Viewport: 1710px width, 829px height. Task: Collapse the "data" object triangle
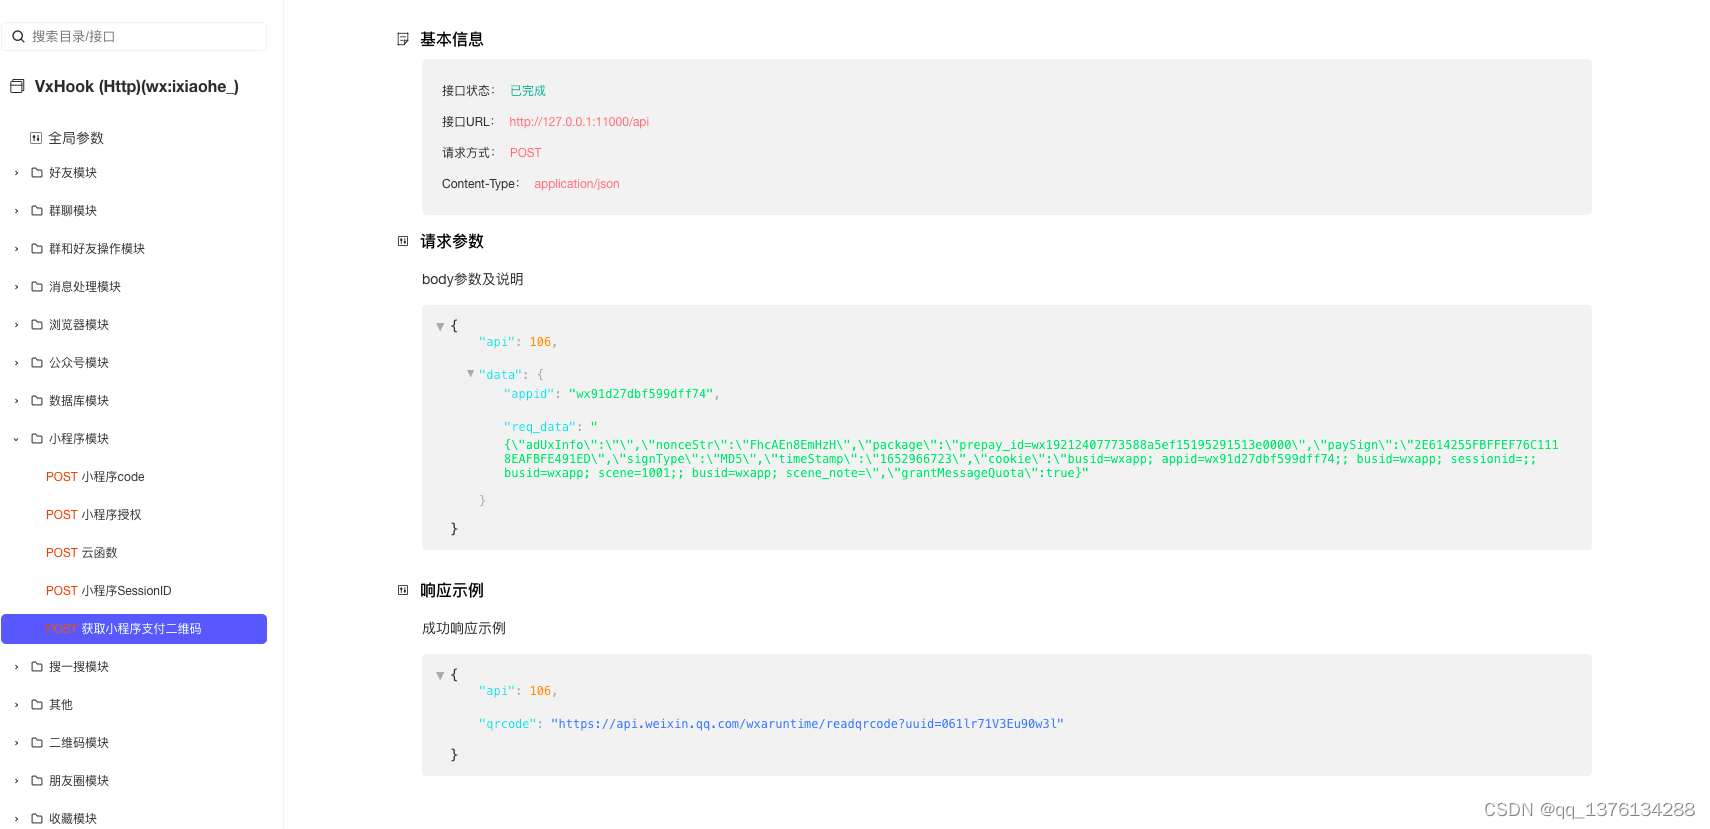(470, 374)
